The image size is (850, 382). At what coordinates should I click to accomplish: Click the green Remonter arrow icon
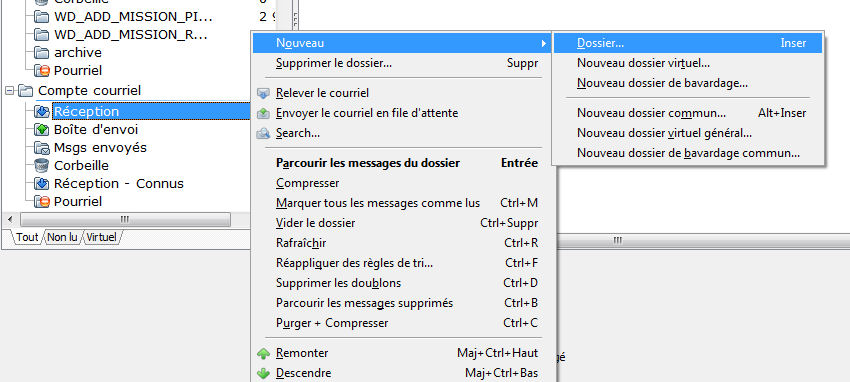(263, 353)
